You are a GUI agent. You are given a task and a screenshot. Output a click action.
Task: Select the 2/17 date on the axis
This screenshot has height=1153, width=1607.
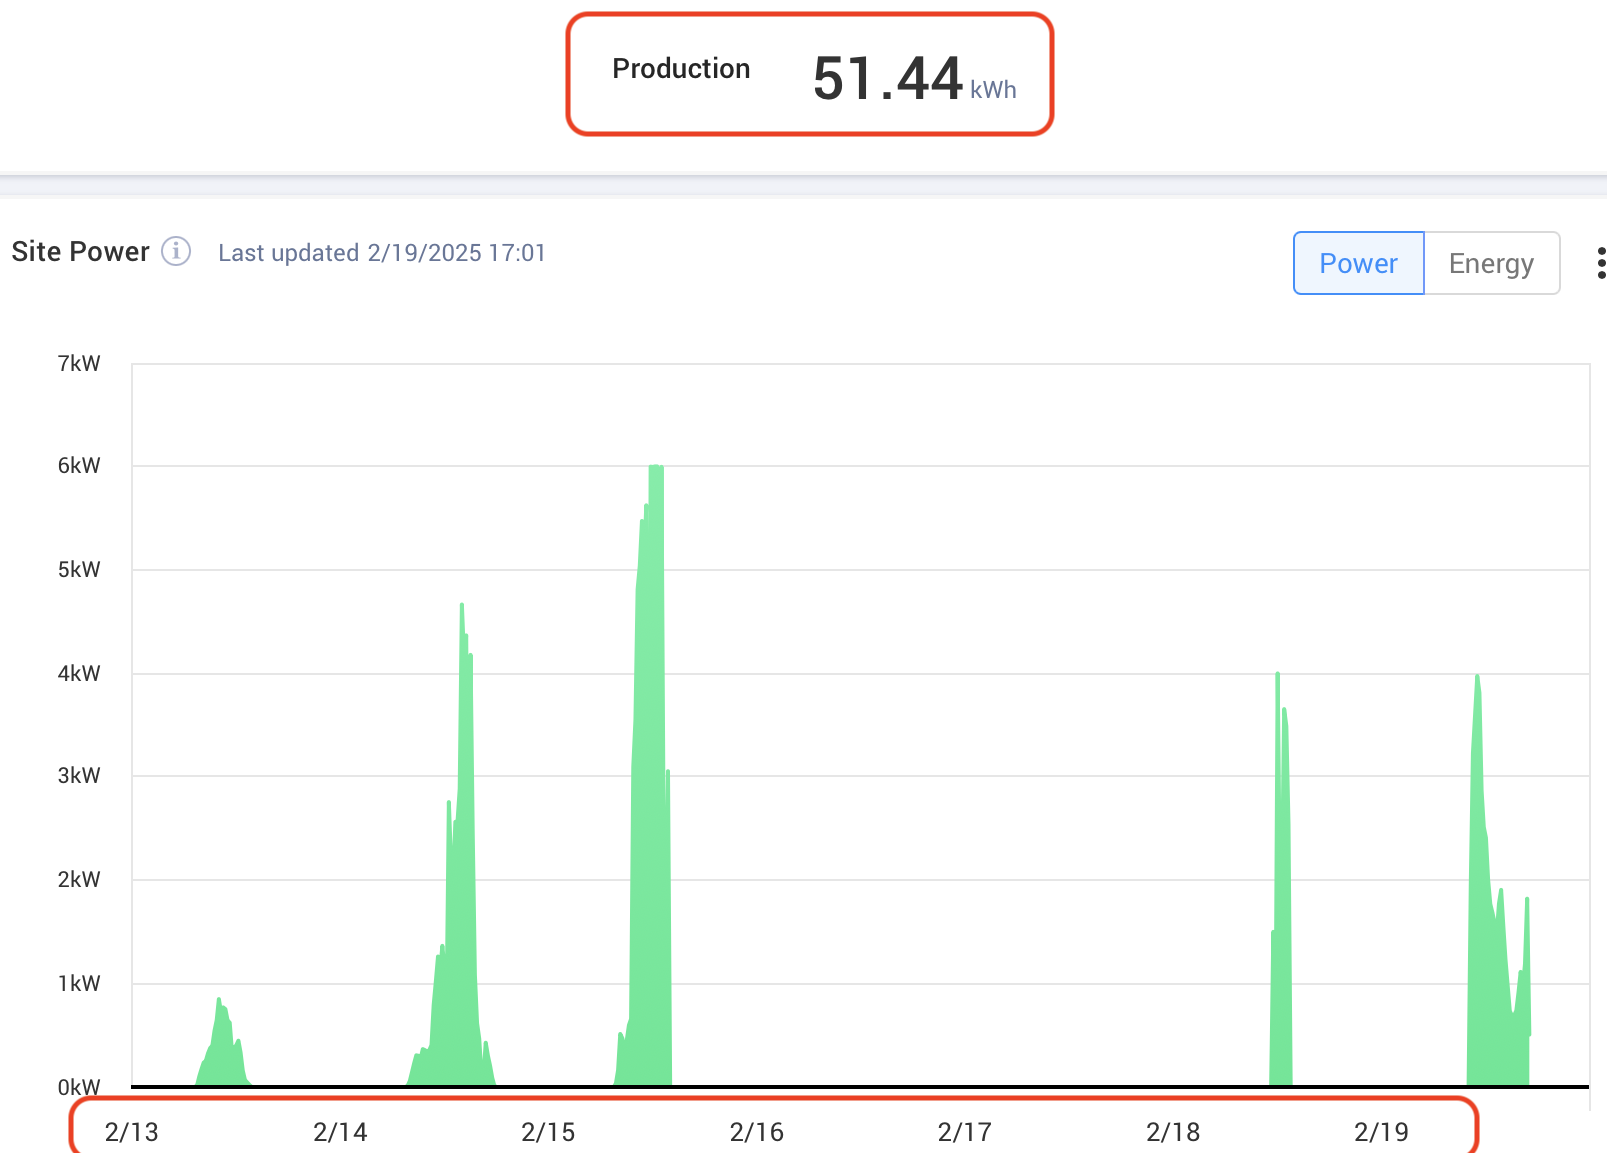point(964,1132)
